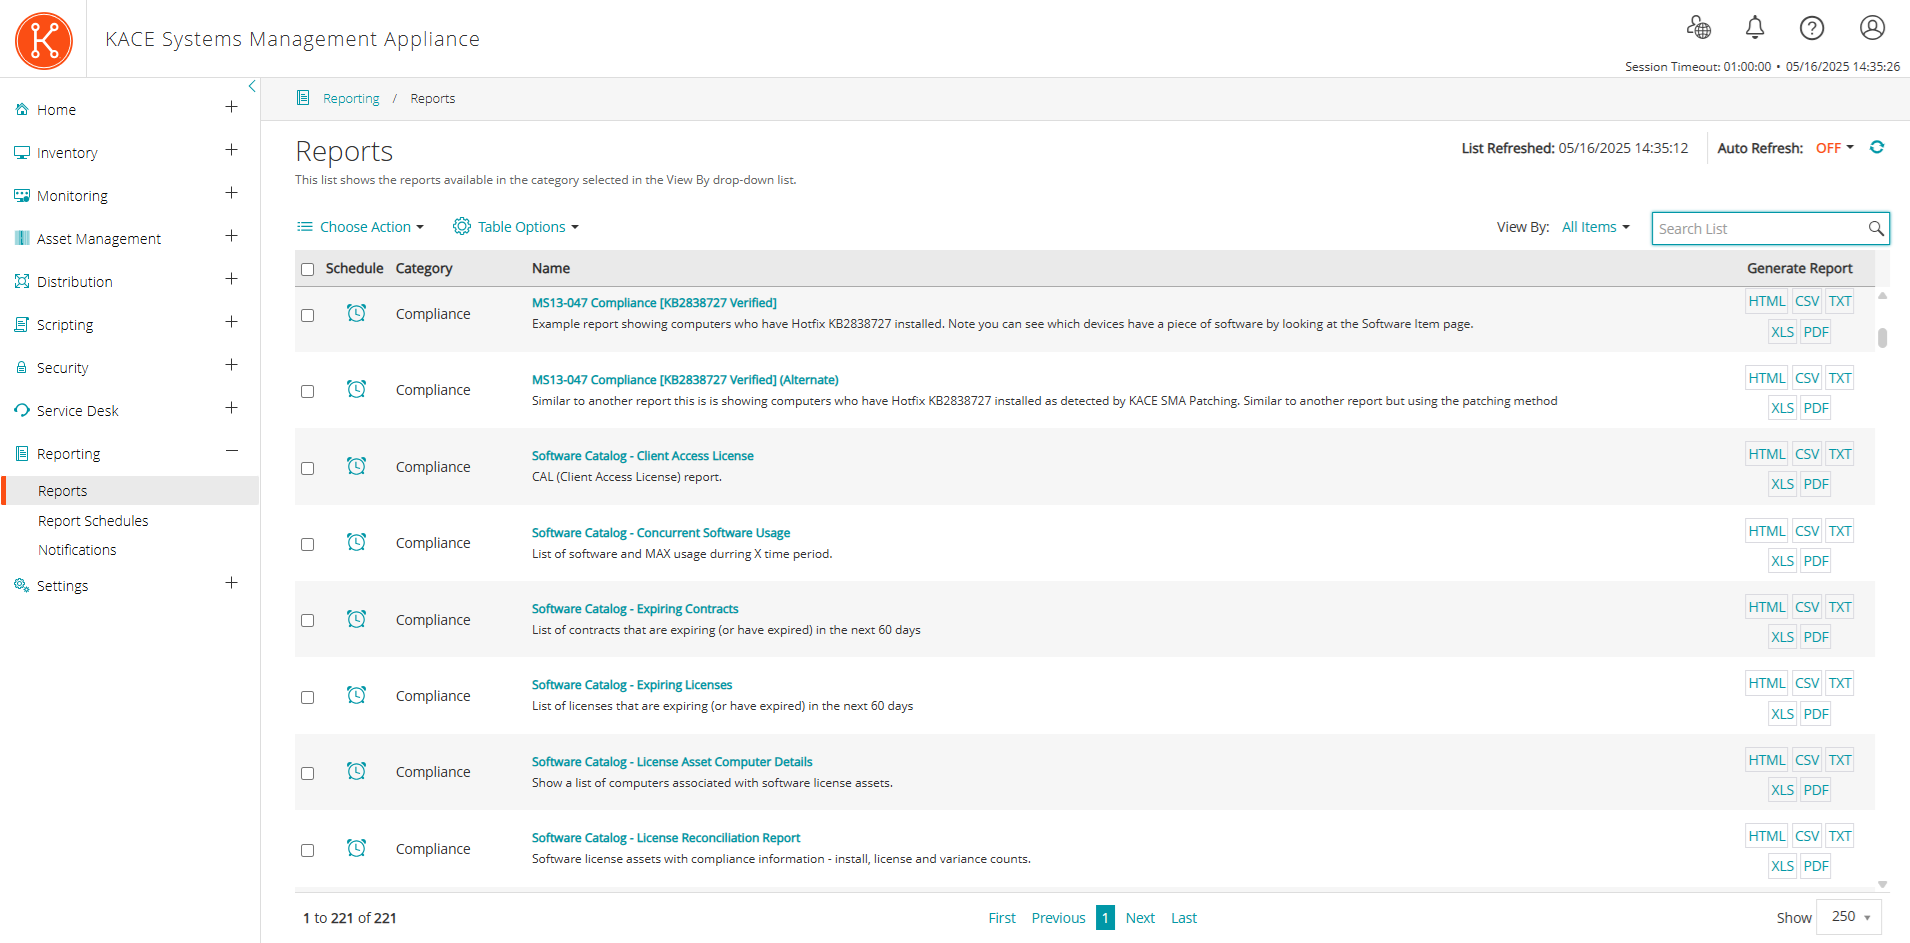The image size is (1910, 943).
Task: Open the Show 250 rows dropdown
Action: [1849, 917]
